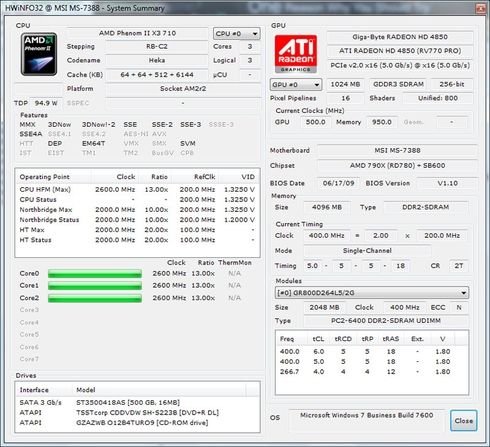Select the TSSTcorp CDDVDW drive row
The width and height of the screenshot is (490, 447).
(x=137, y=412)
